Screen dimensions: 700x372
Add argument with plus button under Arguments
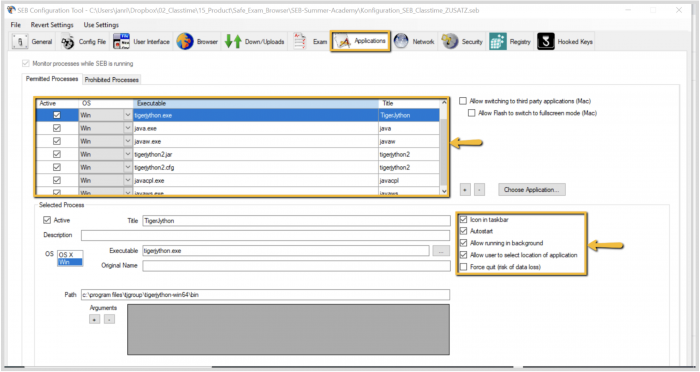[95, 319]
